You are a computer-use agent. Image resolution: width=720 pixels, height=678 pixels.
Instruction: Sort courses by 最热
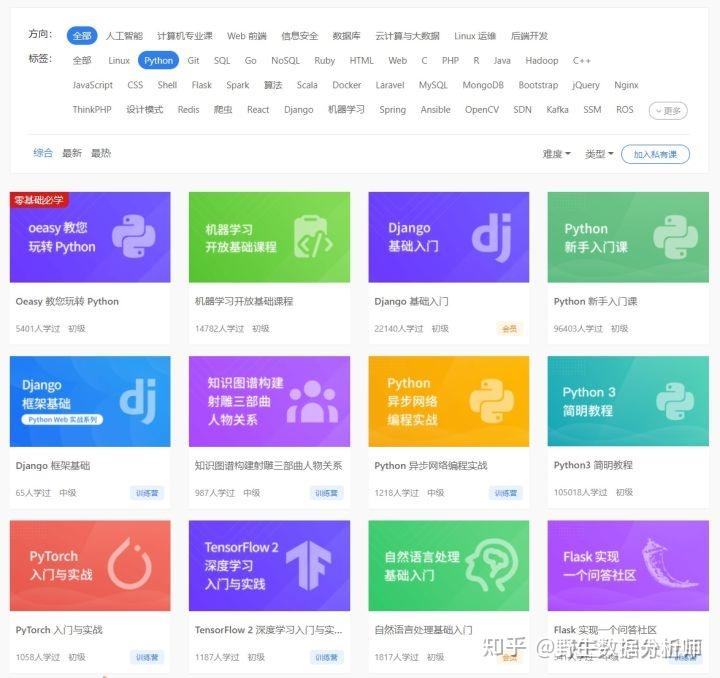(x=101, y=153)
